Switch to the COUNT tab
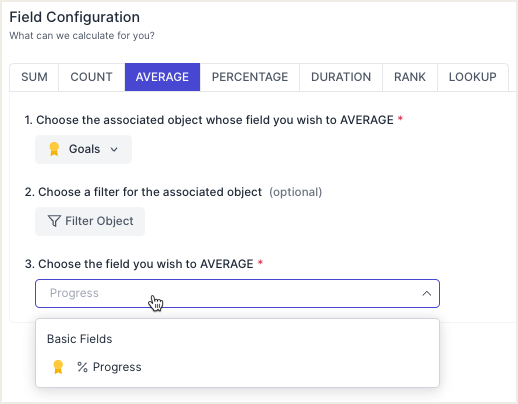The height and width of the screenshot is (404, 518). (92, 77)
